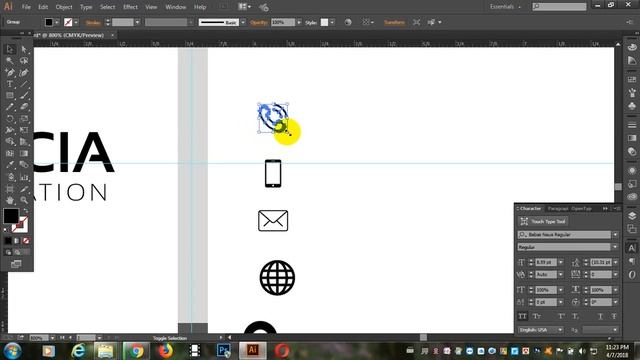The image size is (640, 360).
Task: Select the Hand tool
Action: click(x=10, y=200)
